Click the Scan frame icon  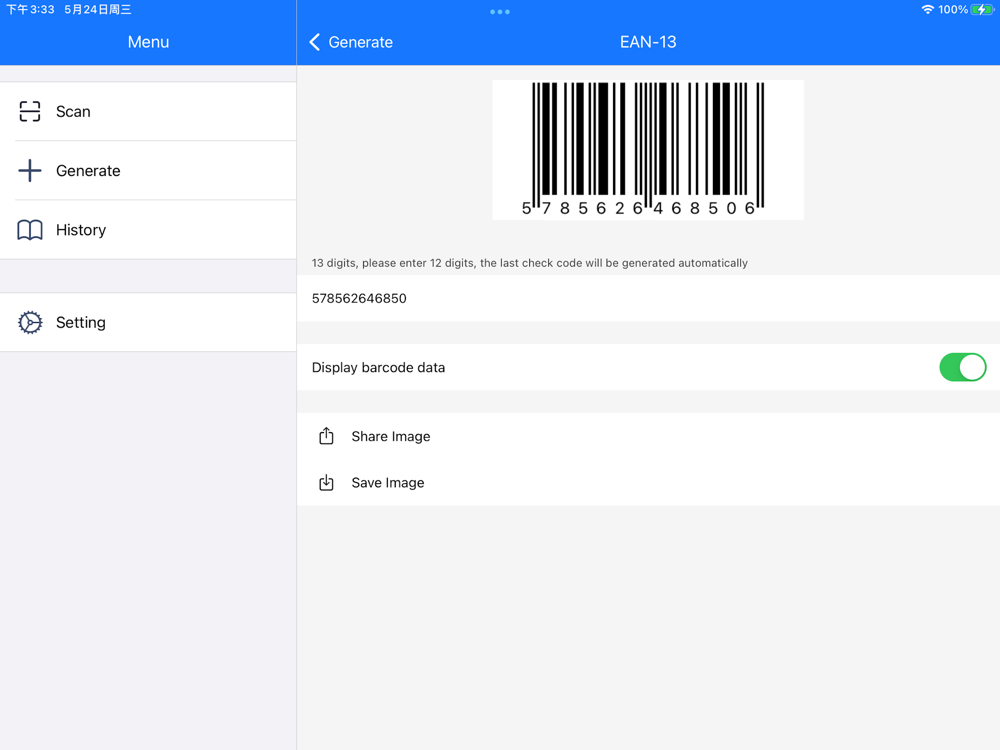(29, 111)
